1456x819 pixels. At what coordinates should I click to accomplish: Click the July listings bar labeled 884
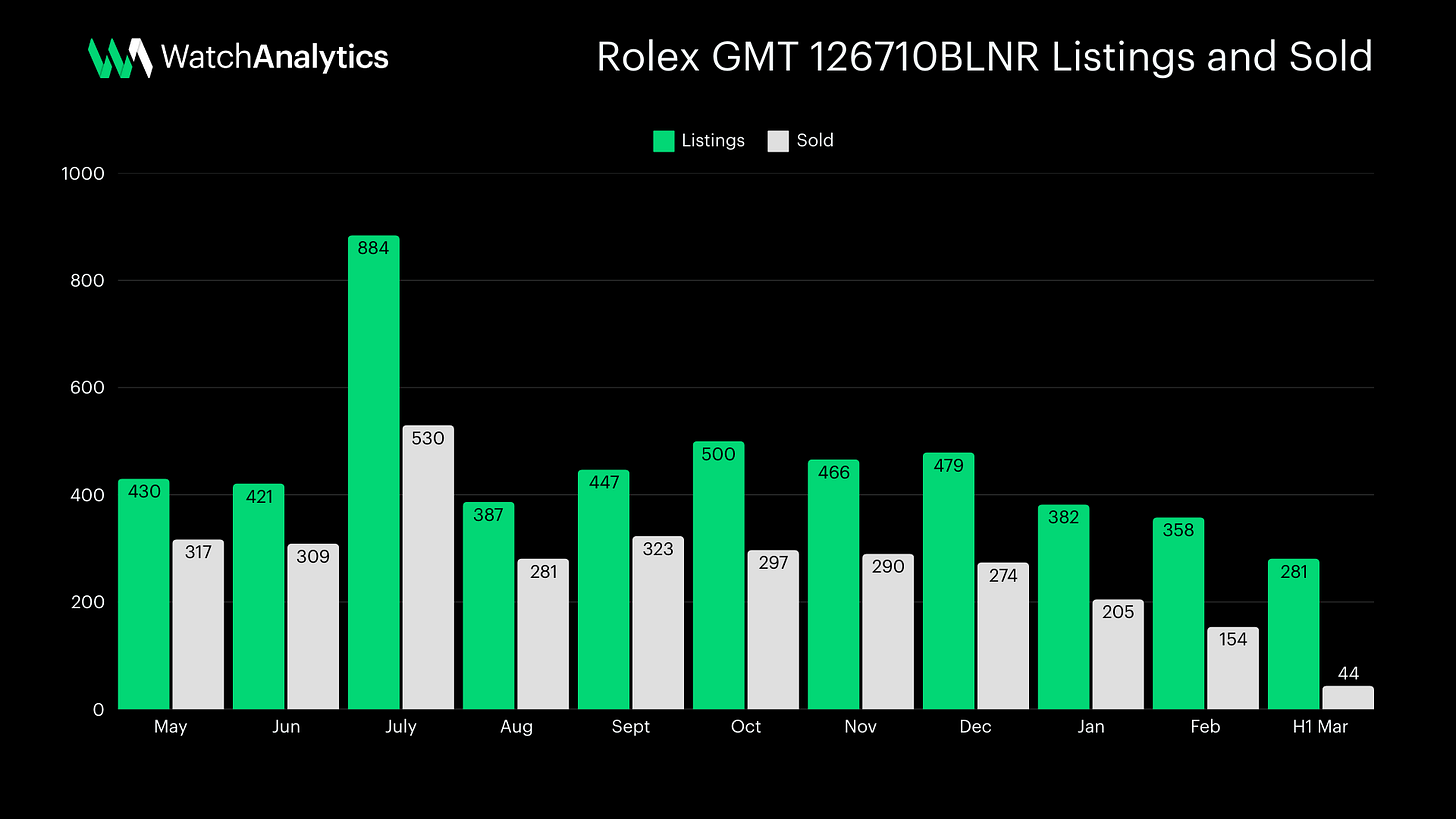point(374,472)
